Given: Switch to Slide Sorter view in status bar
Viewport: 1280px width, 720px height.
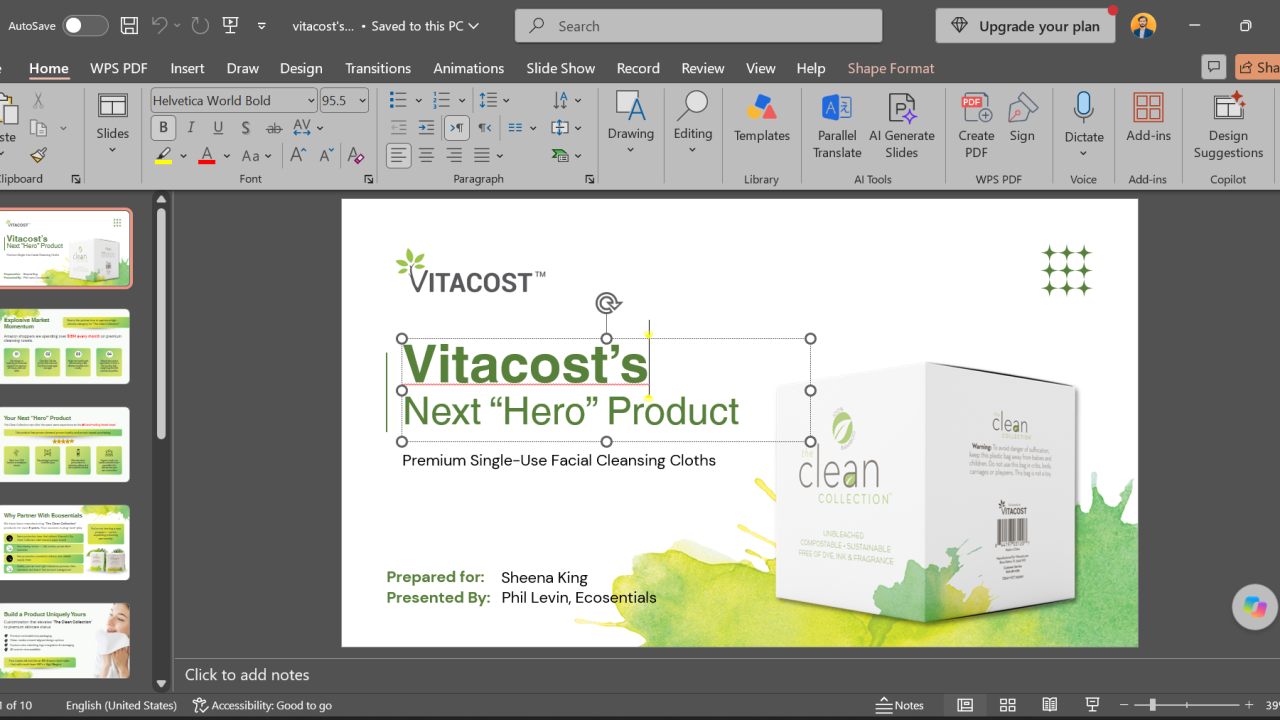Looking at the screenshot, I should click(1007, 705).
